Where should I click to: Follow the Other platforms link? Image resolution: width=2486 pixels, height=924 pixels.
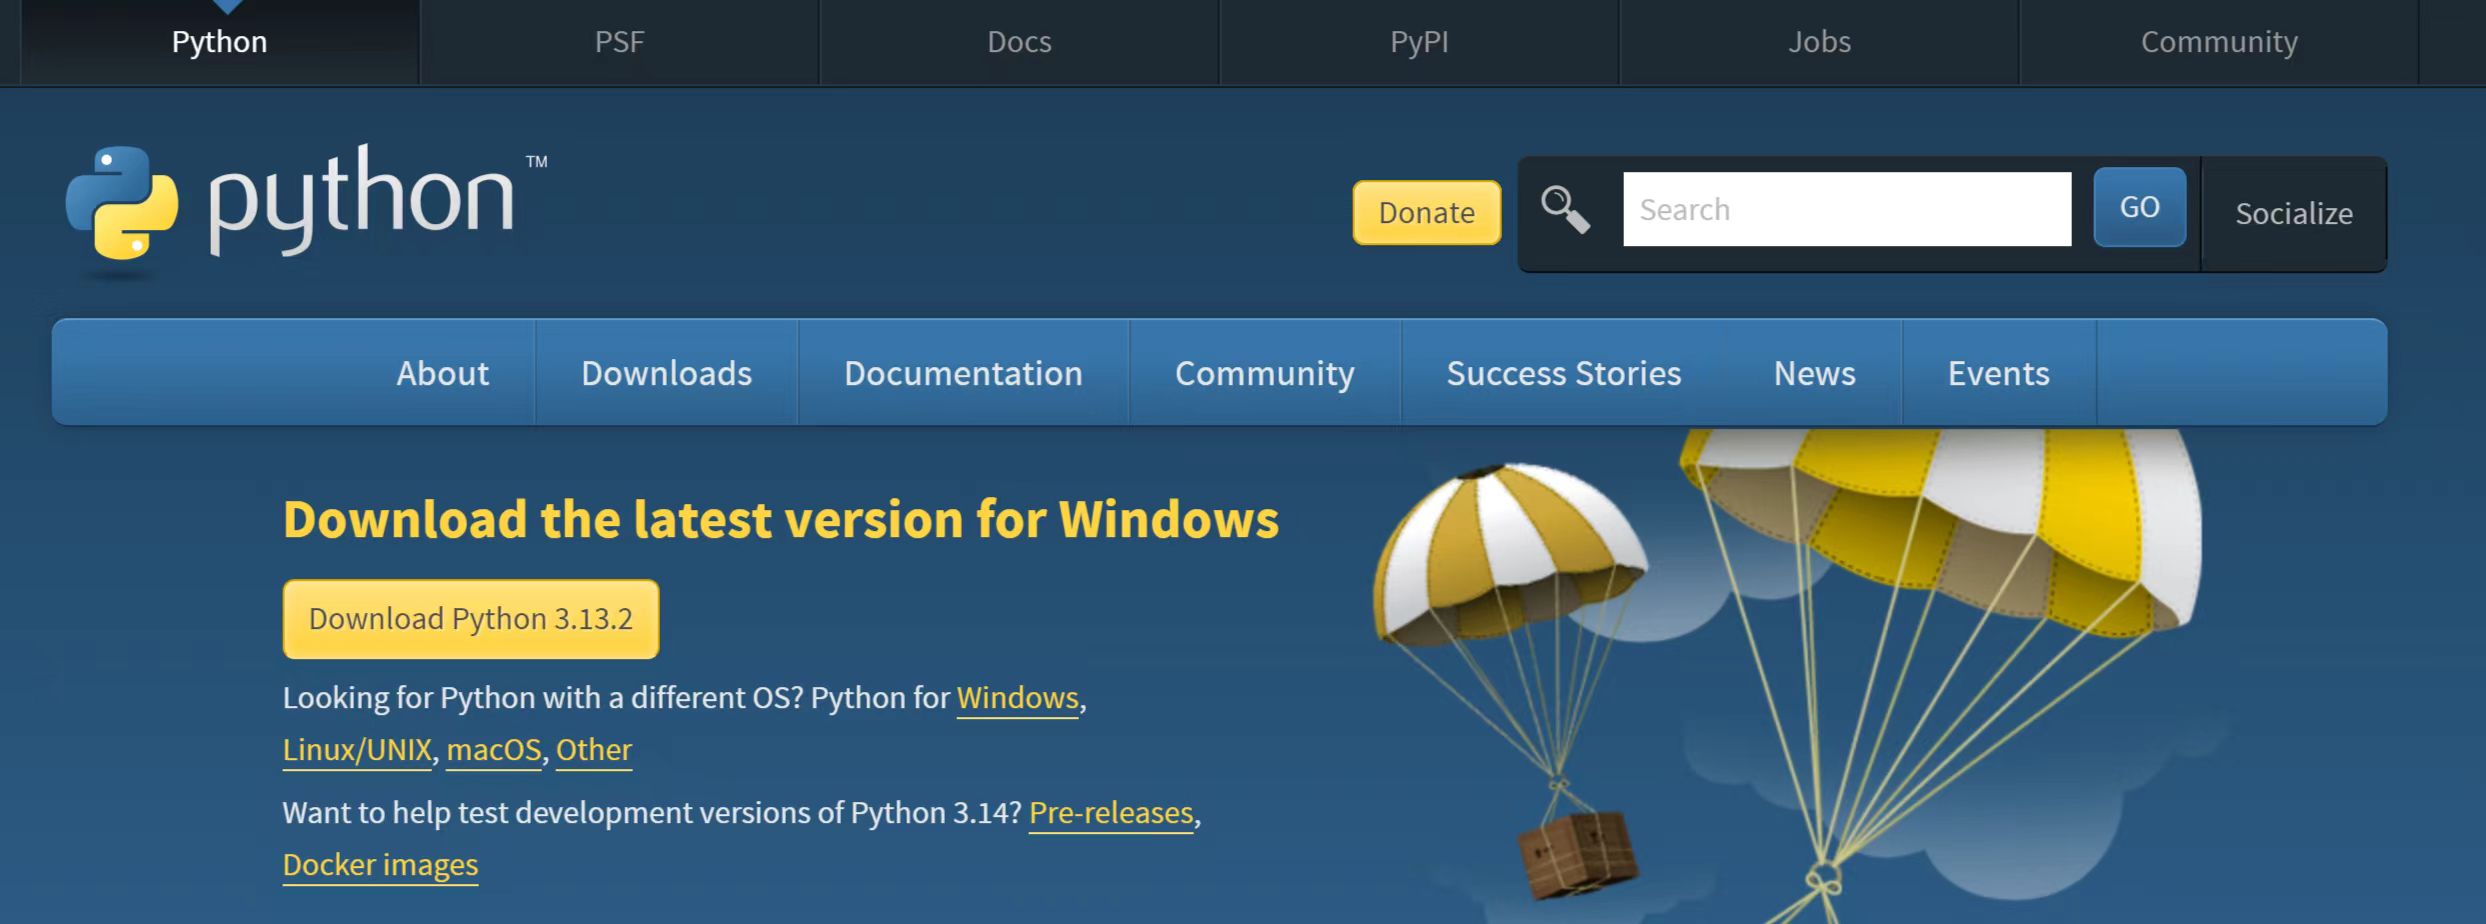(x=594, y=749)
